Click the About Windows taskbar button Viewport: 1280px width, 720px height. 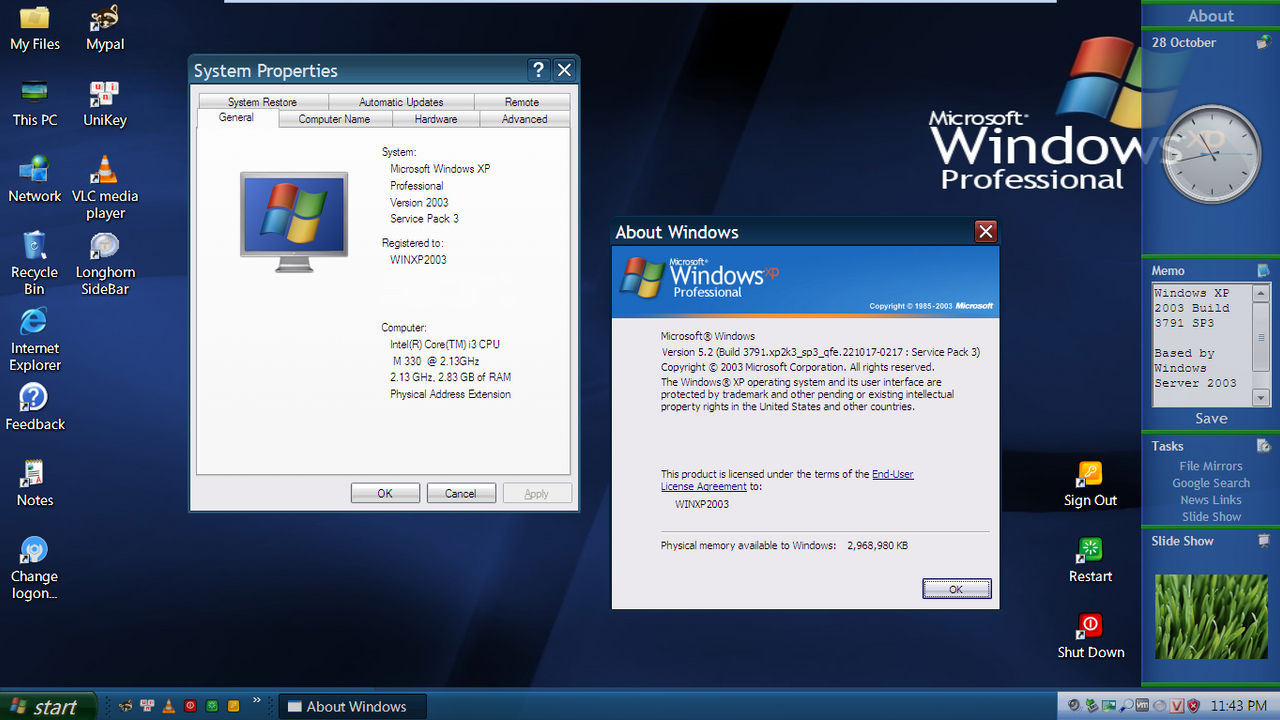[x=352, y=706]
